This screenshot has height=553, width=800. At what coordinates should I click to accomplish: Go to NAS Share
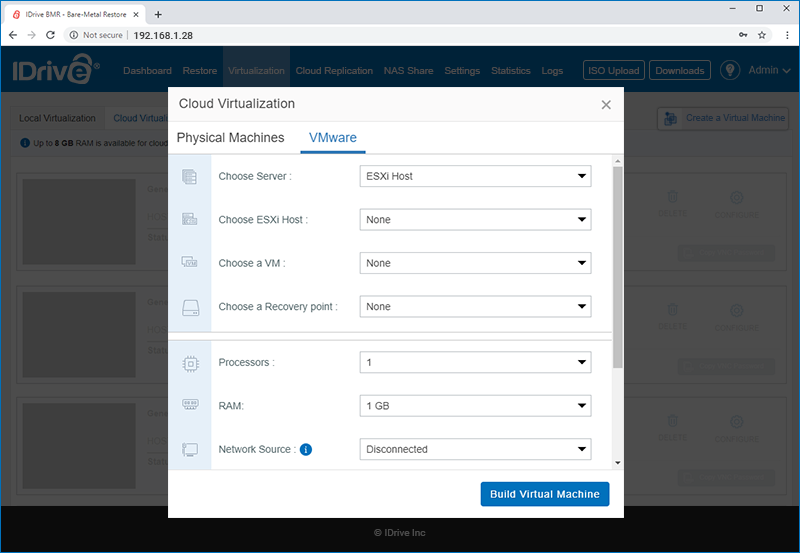pyautogui.click(x=408, y=70)
